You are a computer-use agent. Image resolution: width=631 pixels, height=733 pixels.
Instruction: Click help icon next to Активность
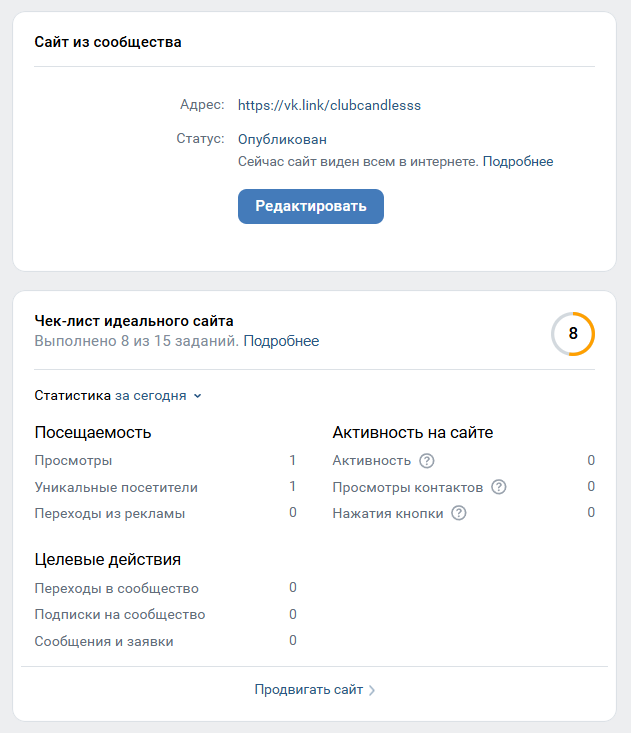(x=427, y=461)
